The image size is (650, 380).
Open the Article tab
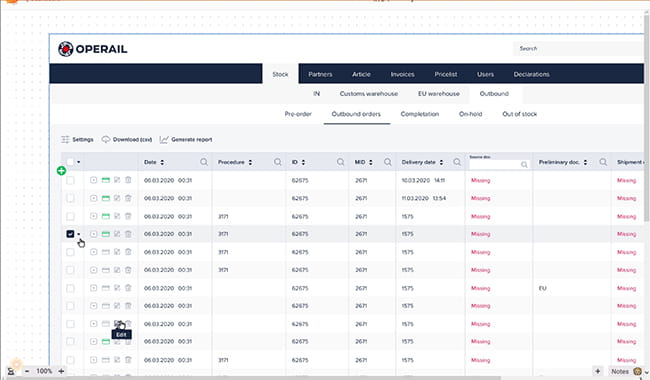coord(361,74)
